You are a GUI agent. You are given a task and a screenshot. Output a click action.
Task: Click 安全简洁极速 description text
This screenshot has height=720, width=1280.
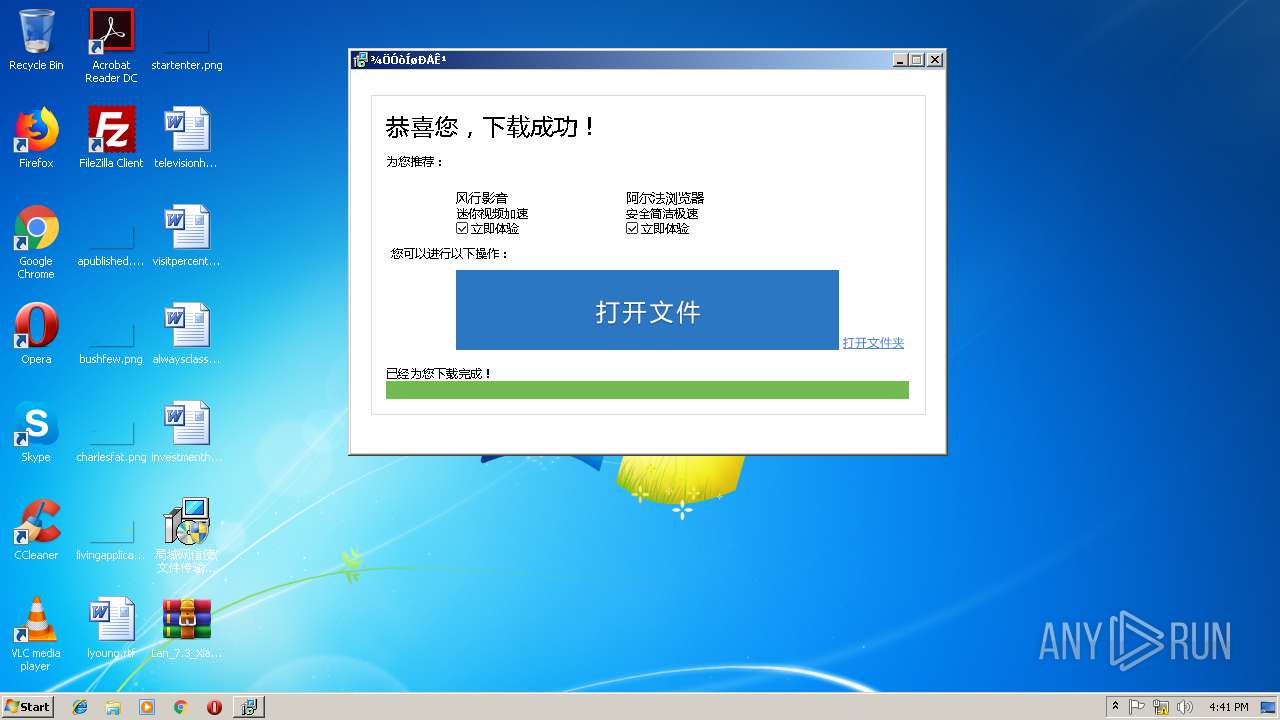pyautogui.click(x=662, y=213)
